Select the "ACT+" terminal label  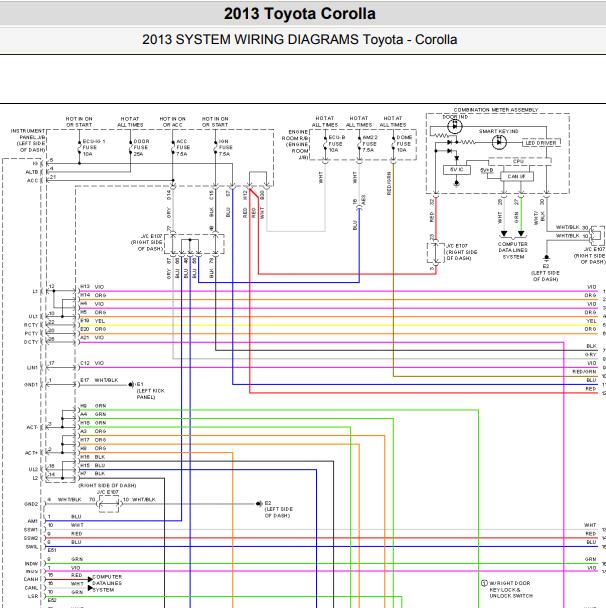pos(31,453)
